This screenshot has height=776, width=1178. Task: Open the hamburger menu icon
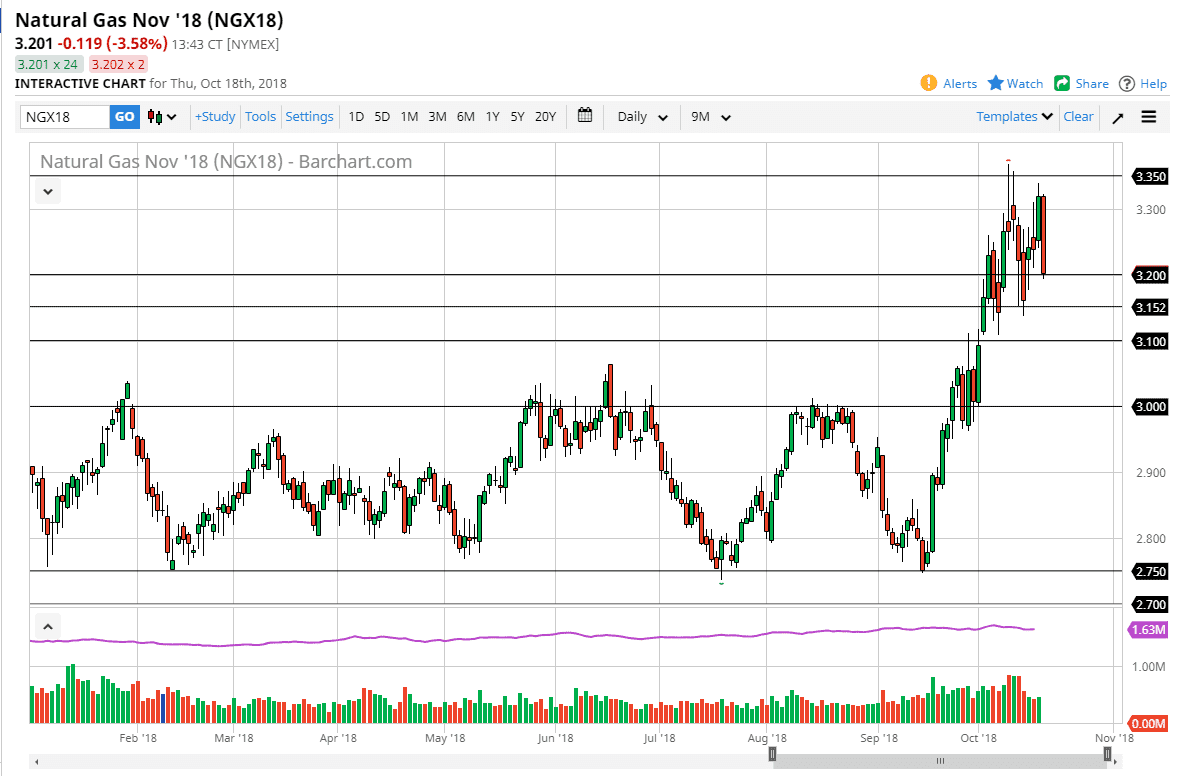click(1149, 117)
